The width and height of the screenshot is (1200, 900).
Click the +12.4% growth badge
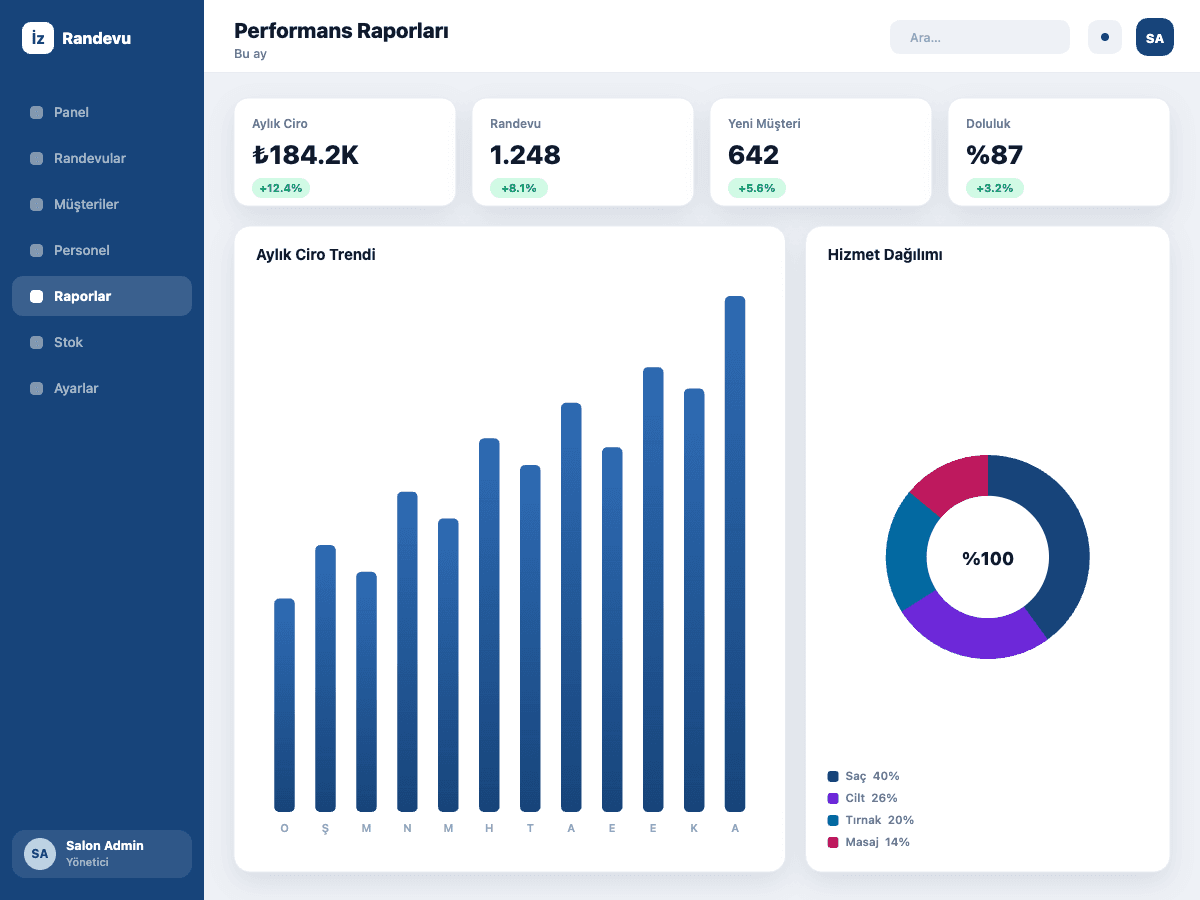281,188
